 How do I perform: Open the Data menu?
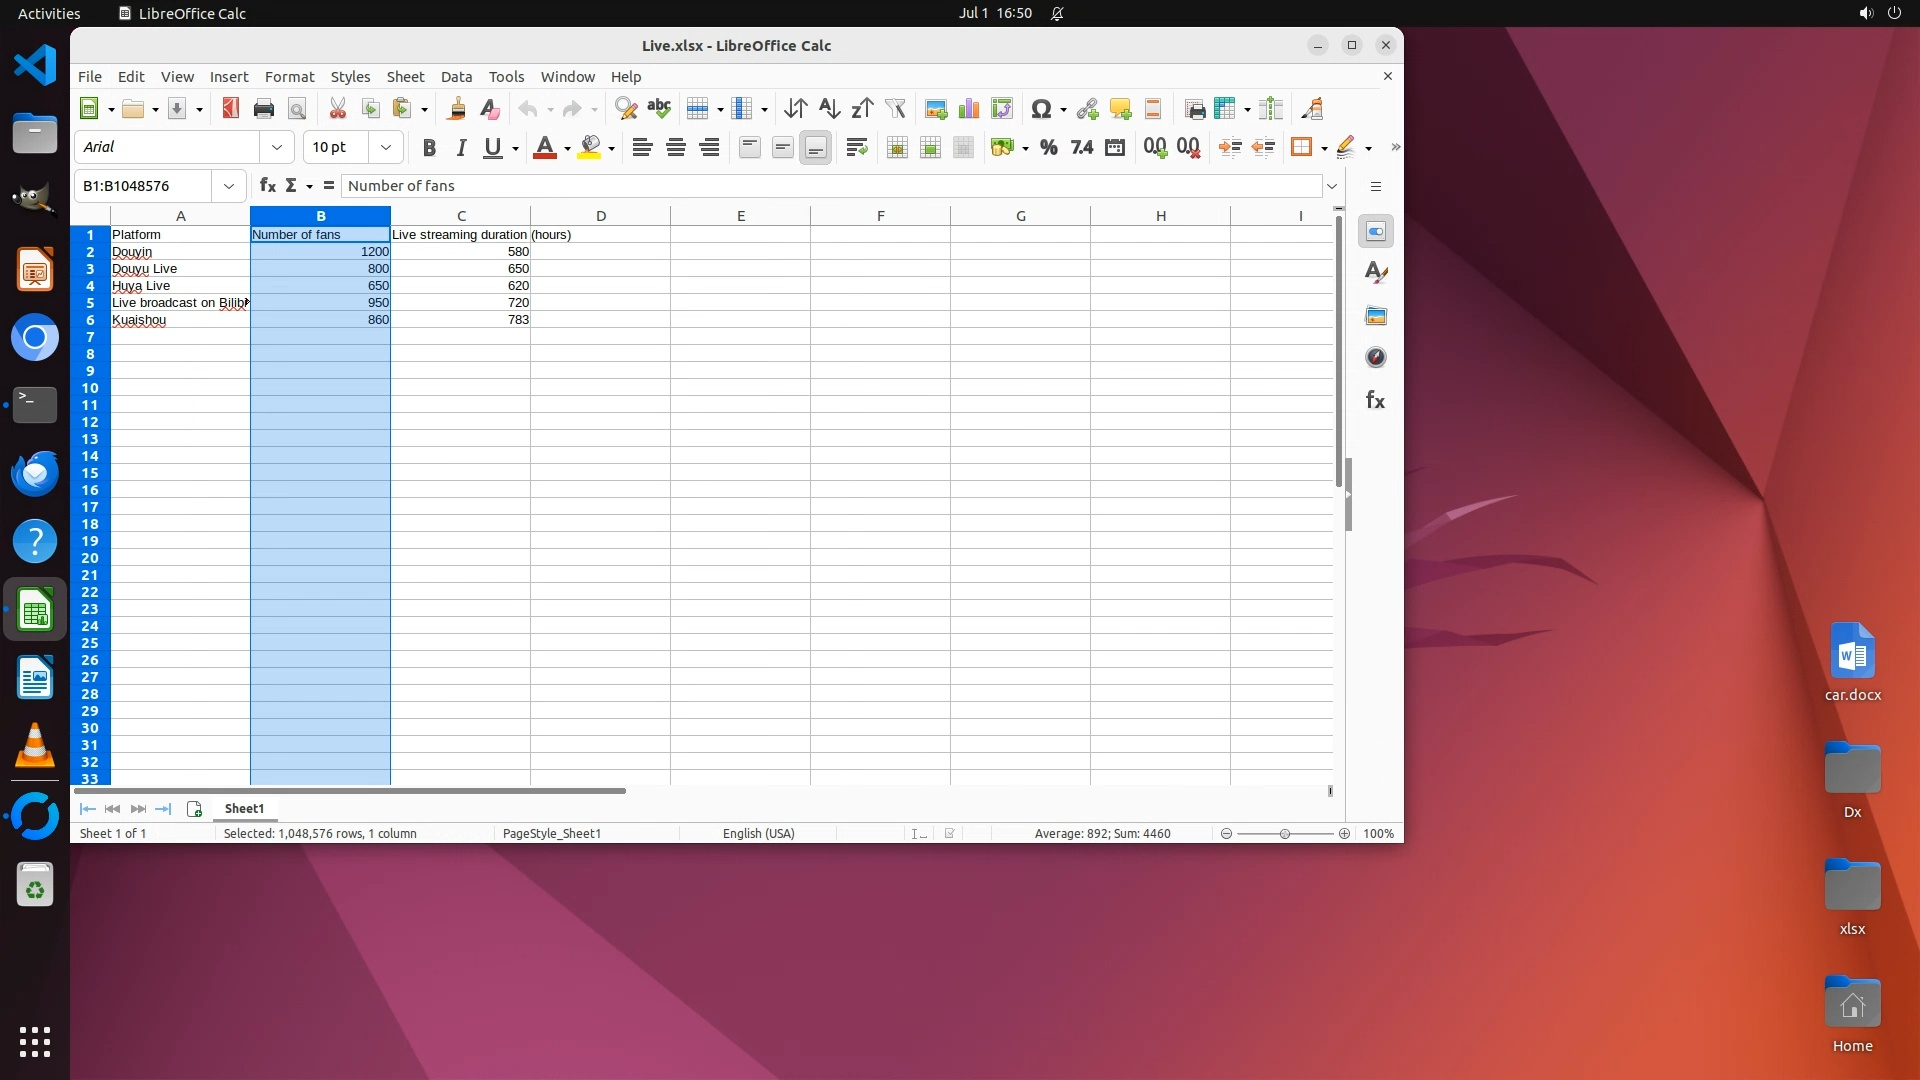point(456,77)
